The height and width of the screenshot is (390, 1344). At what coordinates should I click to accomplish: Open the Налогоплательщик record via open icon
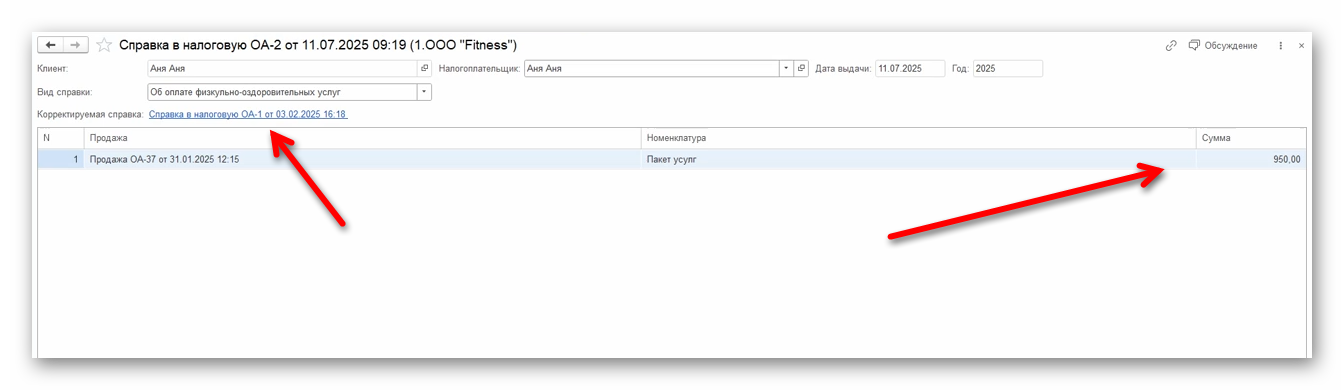801,68
